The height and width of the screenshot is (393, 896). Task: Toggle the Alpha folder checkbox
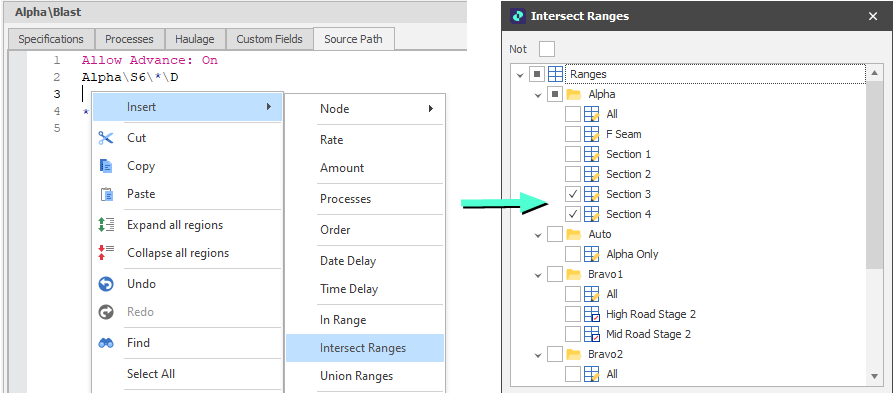pyautogui.click(x=554, y=94)
